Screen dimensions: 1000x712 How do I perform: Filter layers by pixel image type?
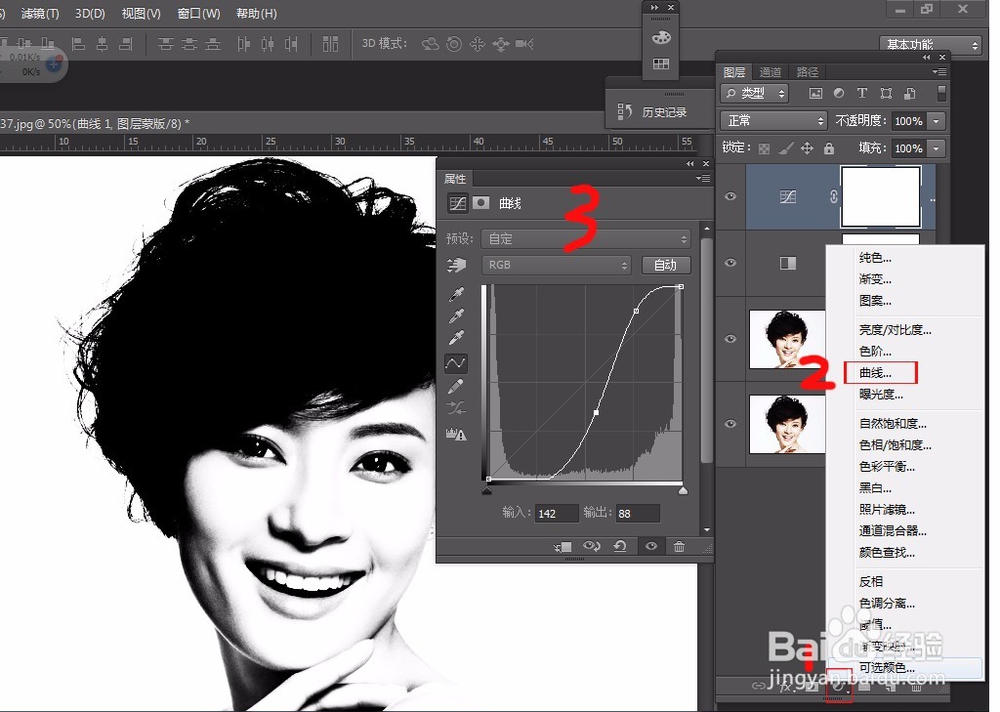(816, 93)
